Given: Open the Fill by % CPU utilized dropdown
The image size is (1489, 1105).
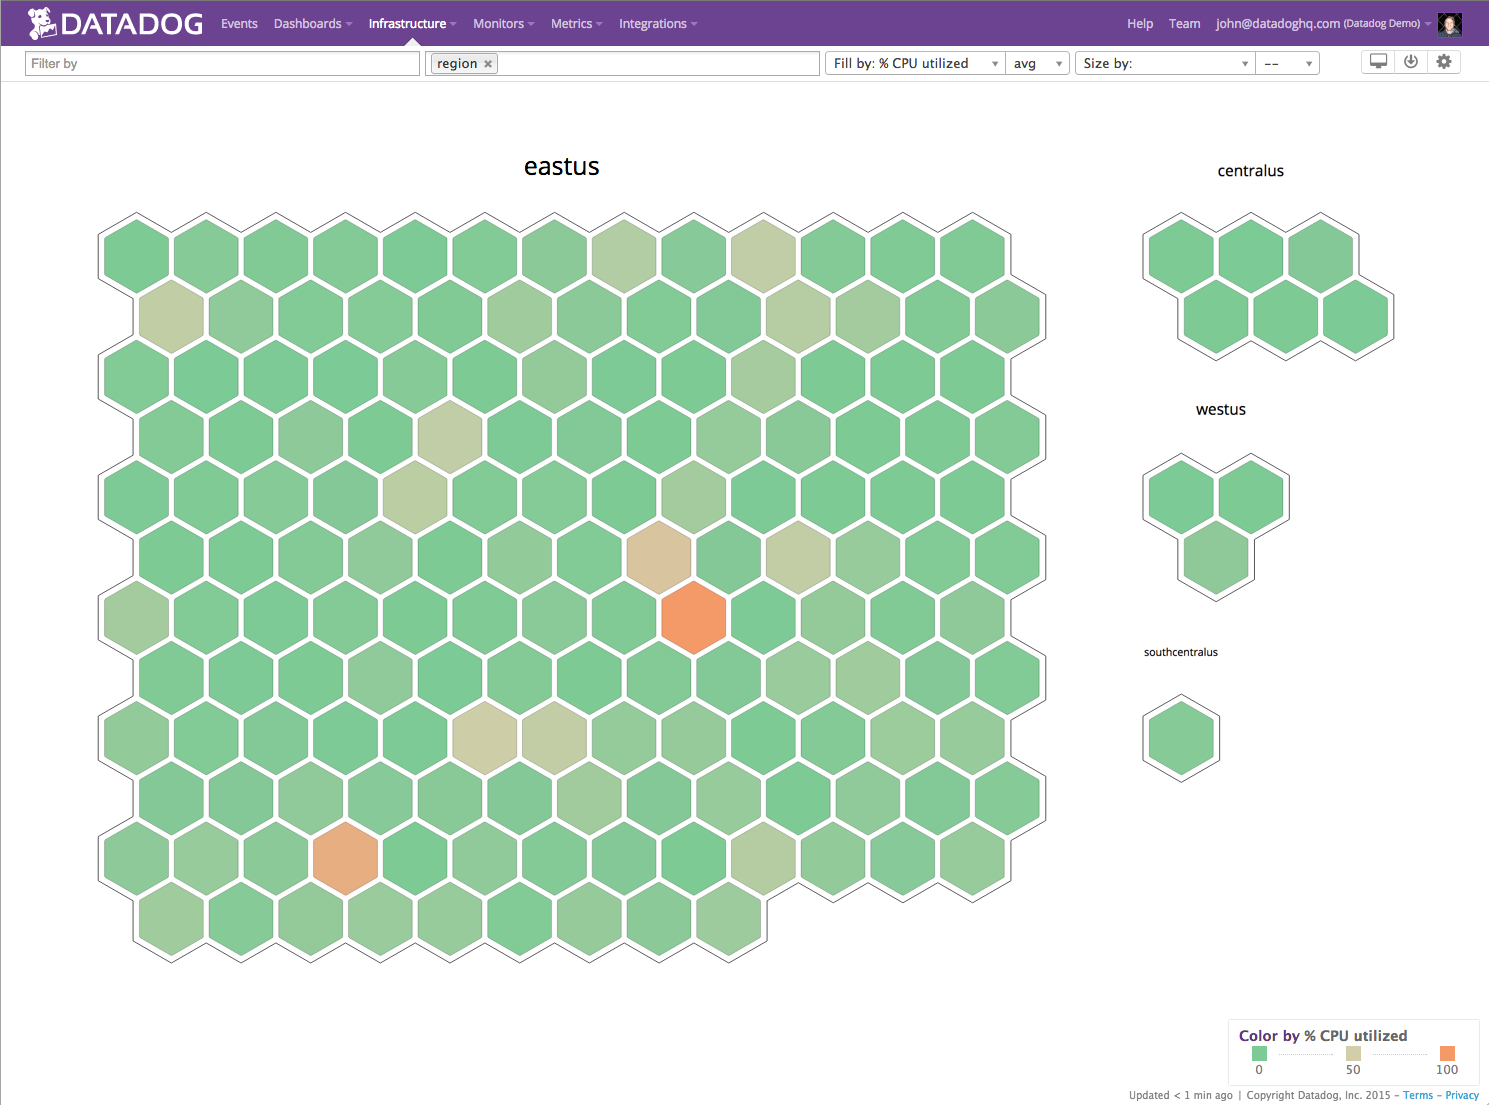Looking at the screenshot, I should tap(915, 64).
